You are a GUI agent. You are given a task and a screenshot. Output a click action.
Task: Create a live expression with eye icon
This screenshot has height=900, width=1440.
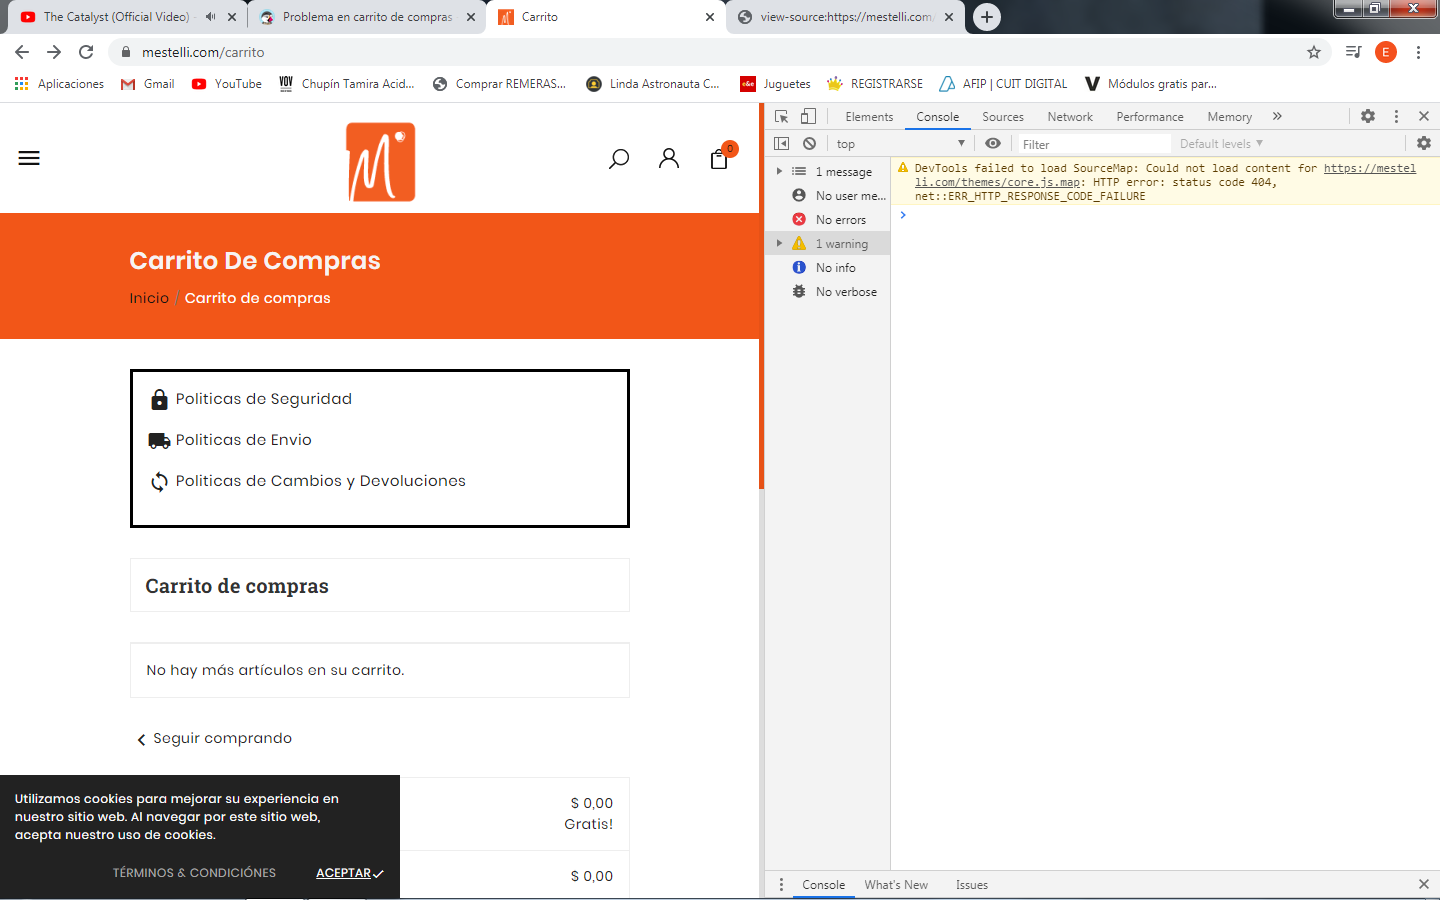click(x=993, y=143)
